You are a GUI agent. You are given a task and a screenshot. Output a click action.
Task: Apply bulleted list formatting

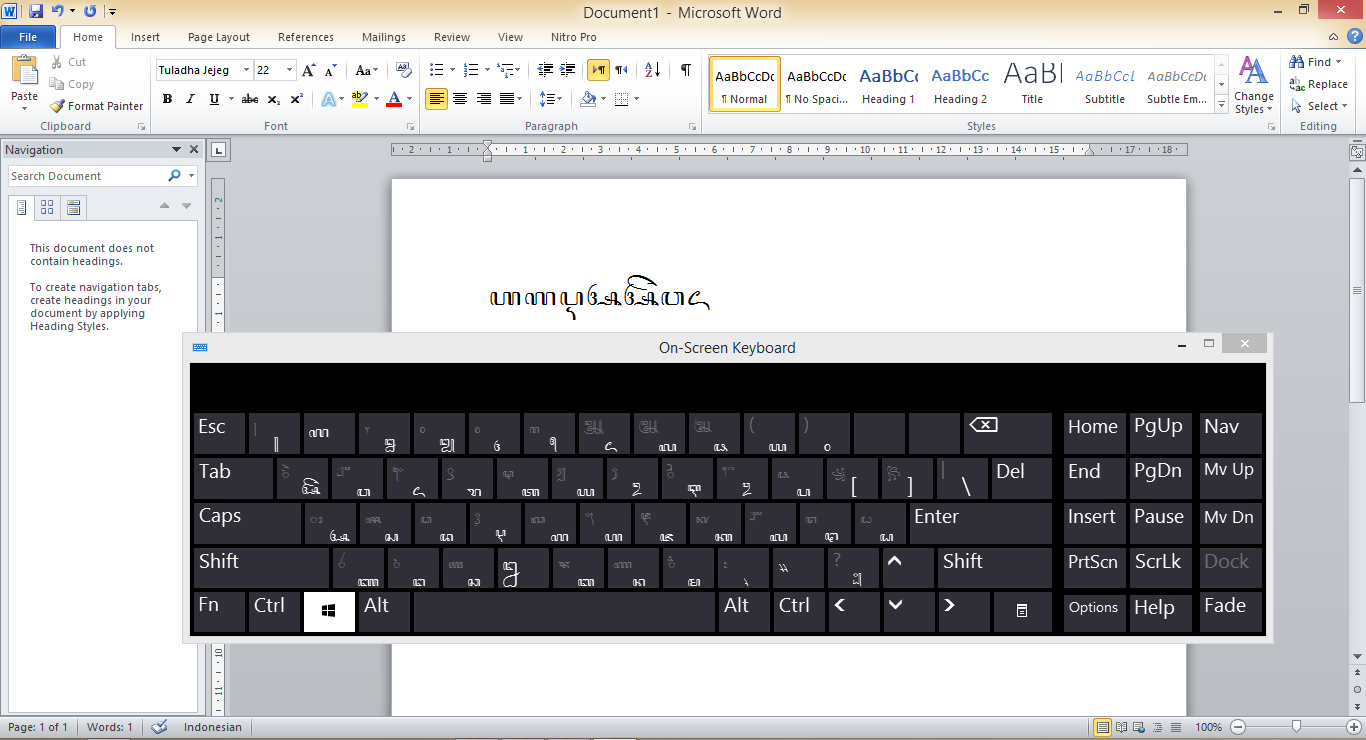[437, 69]
